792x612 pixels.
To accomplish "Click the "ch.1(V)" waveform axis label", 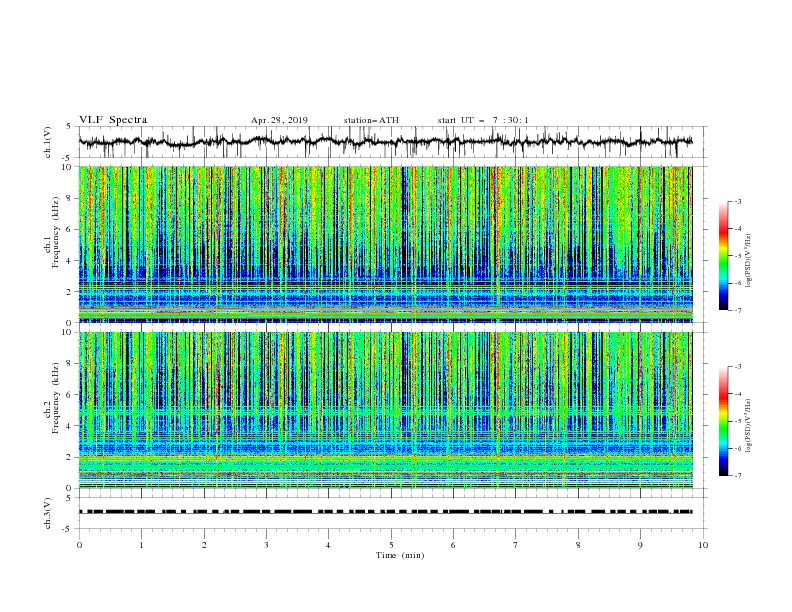I will pos(48,142).
